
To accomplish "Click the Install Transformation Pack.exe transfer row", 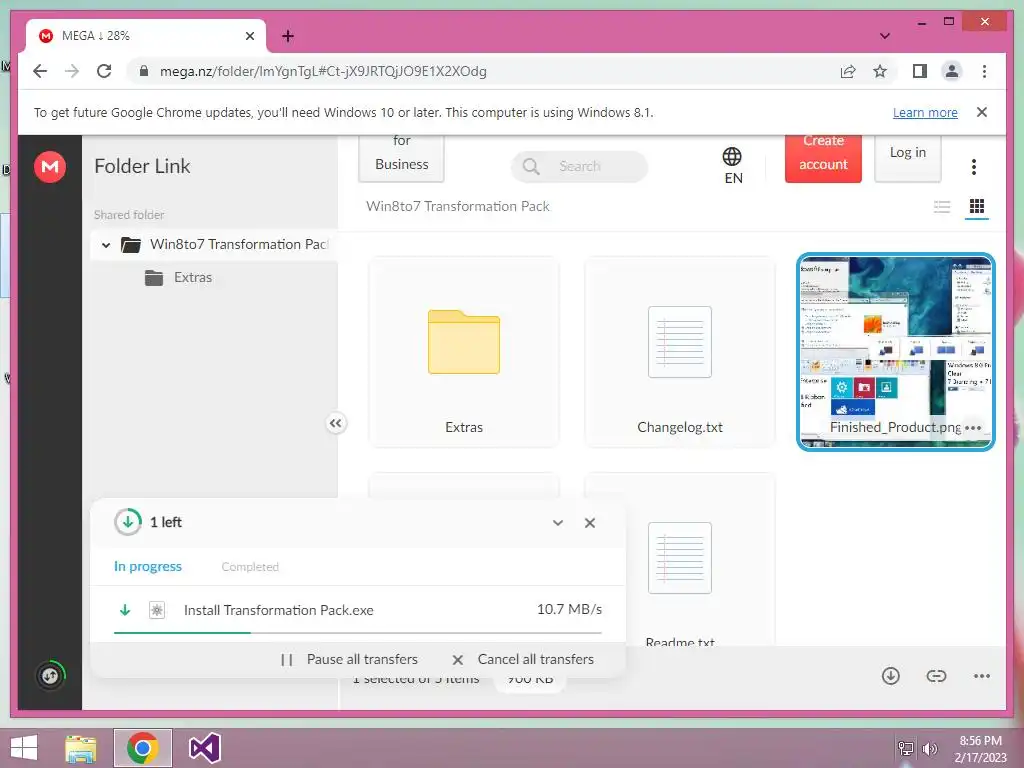I will 358,611.
